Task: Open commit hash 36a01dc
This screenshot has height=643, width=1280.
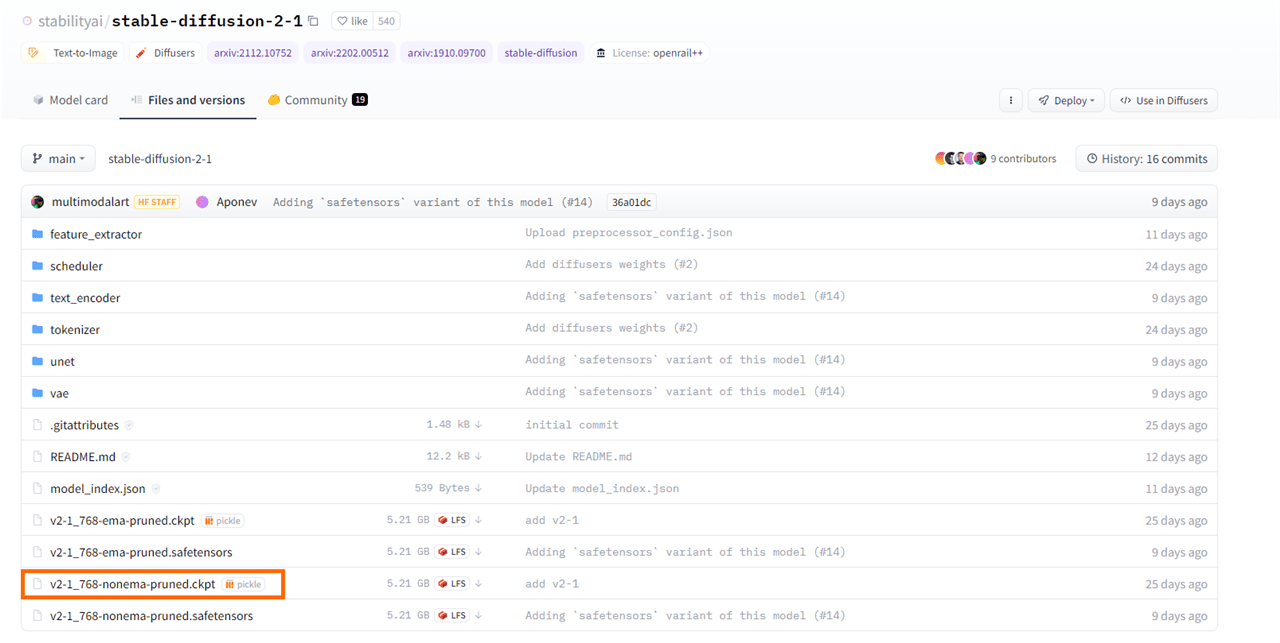Action: pyautogui.click(x=631, y=202)
